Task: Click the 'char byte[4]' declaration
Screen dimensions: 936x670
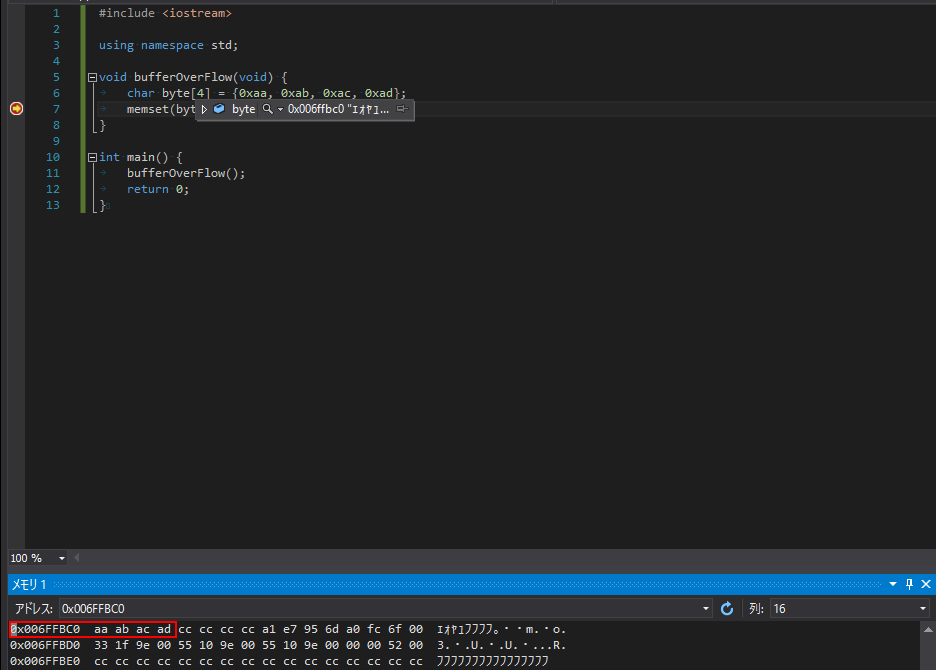Action: click(168, 93)
